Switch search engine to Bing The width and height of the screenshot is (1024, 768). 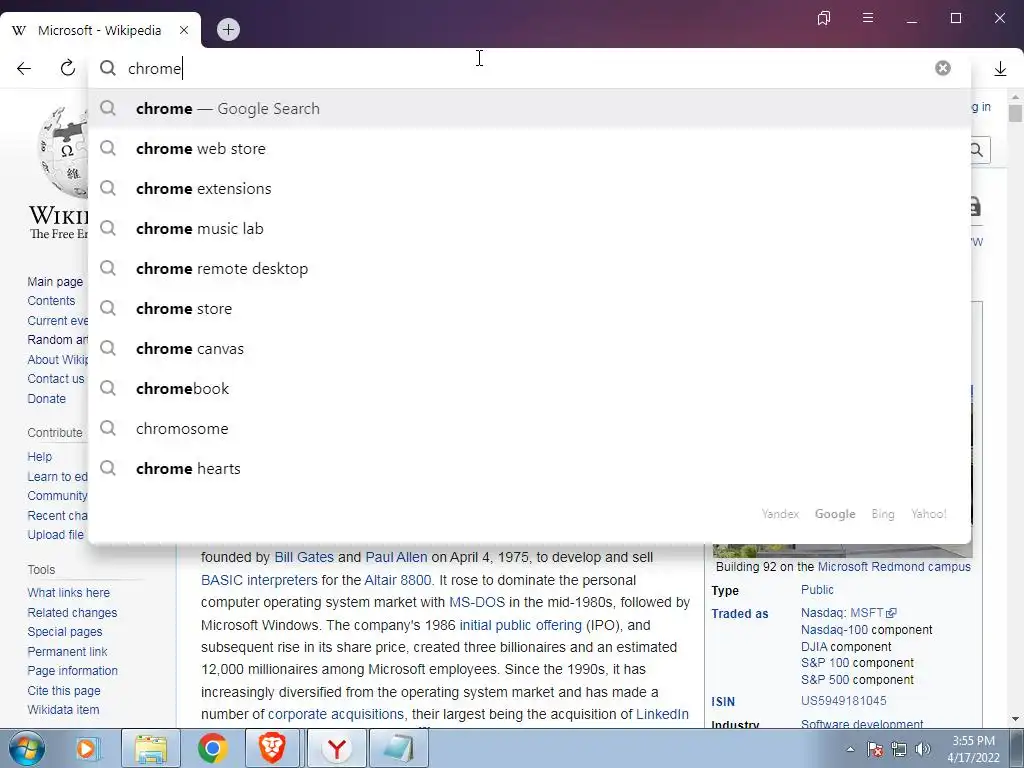click(882, 514)
